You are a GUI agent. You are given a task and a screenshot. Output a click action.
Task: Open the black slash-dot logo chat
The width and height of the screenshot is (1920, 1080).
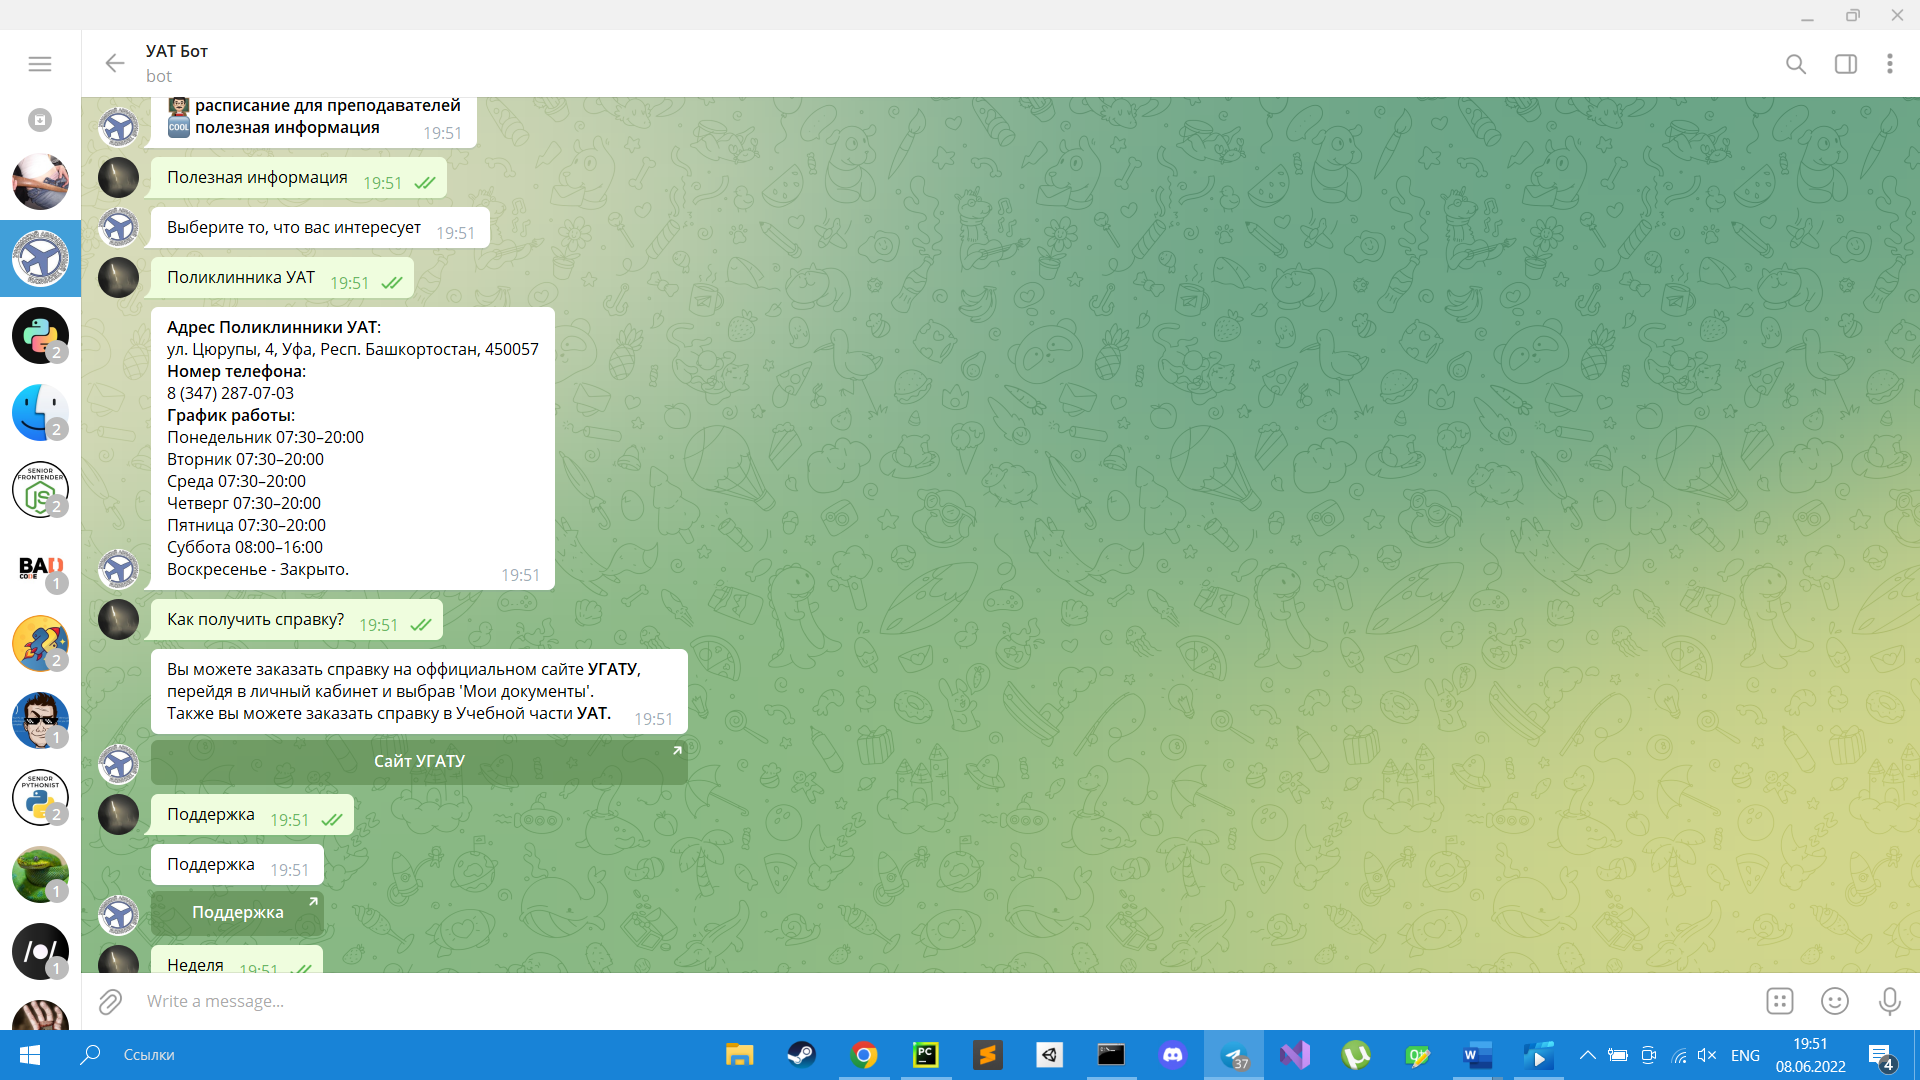point(40,951)
